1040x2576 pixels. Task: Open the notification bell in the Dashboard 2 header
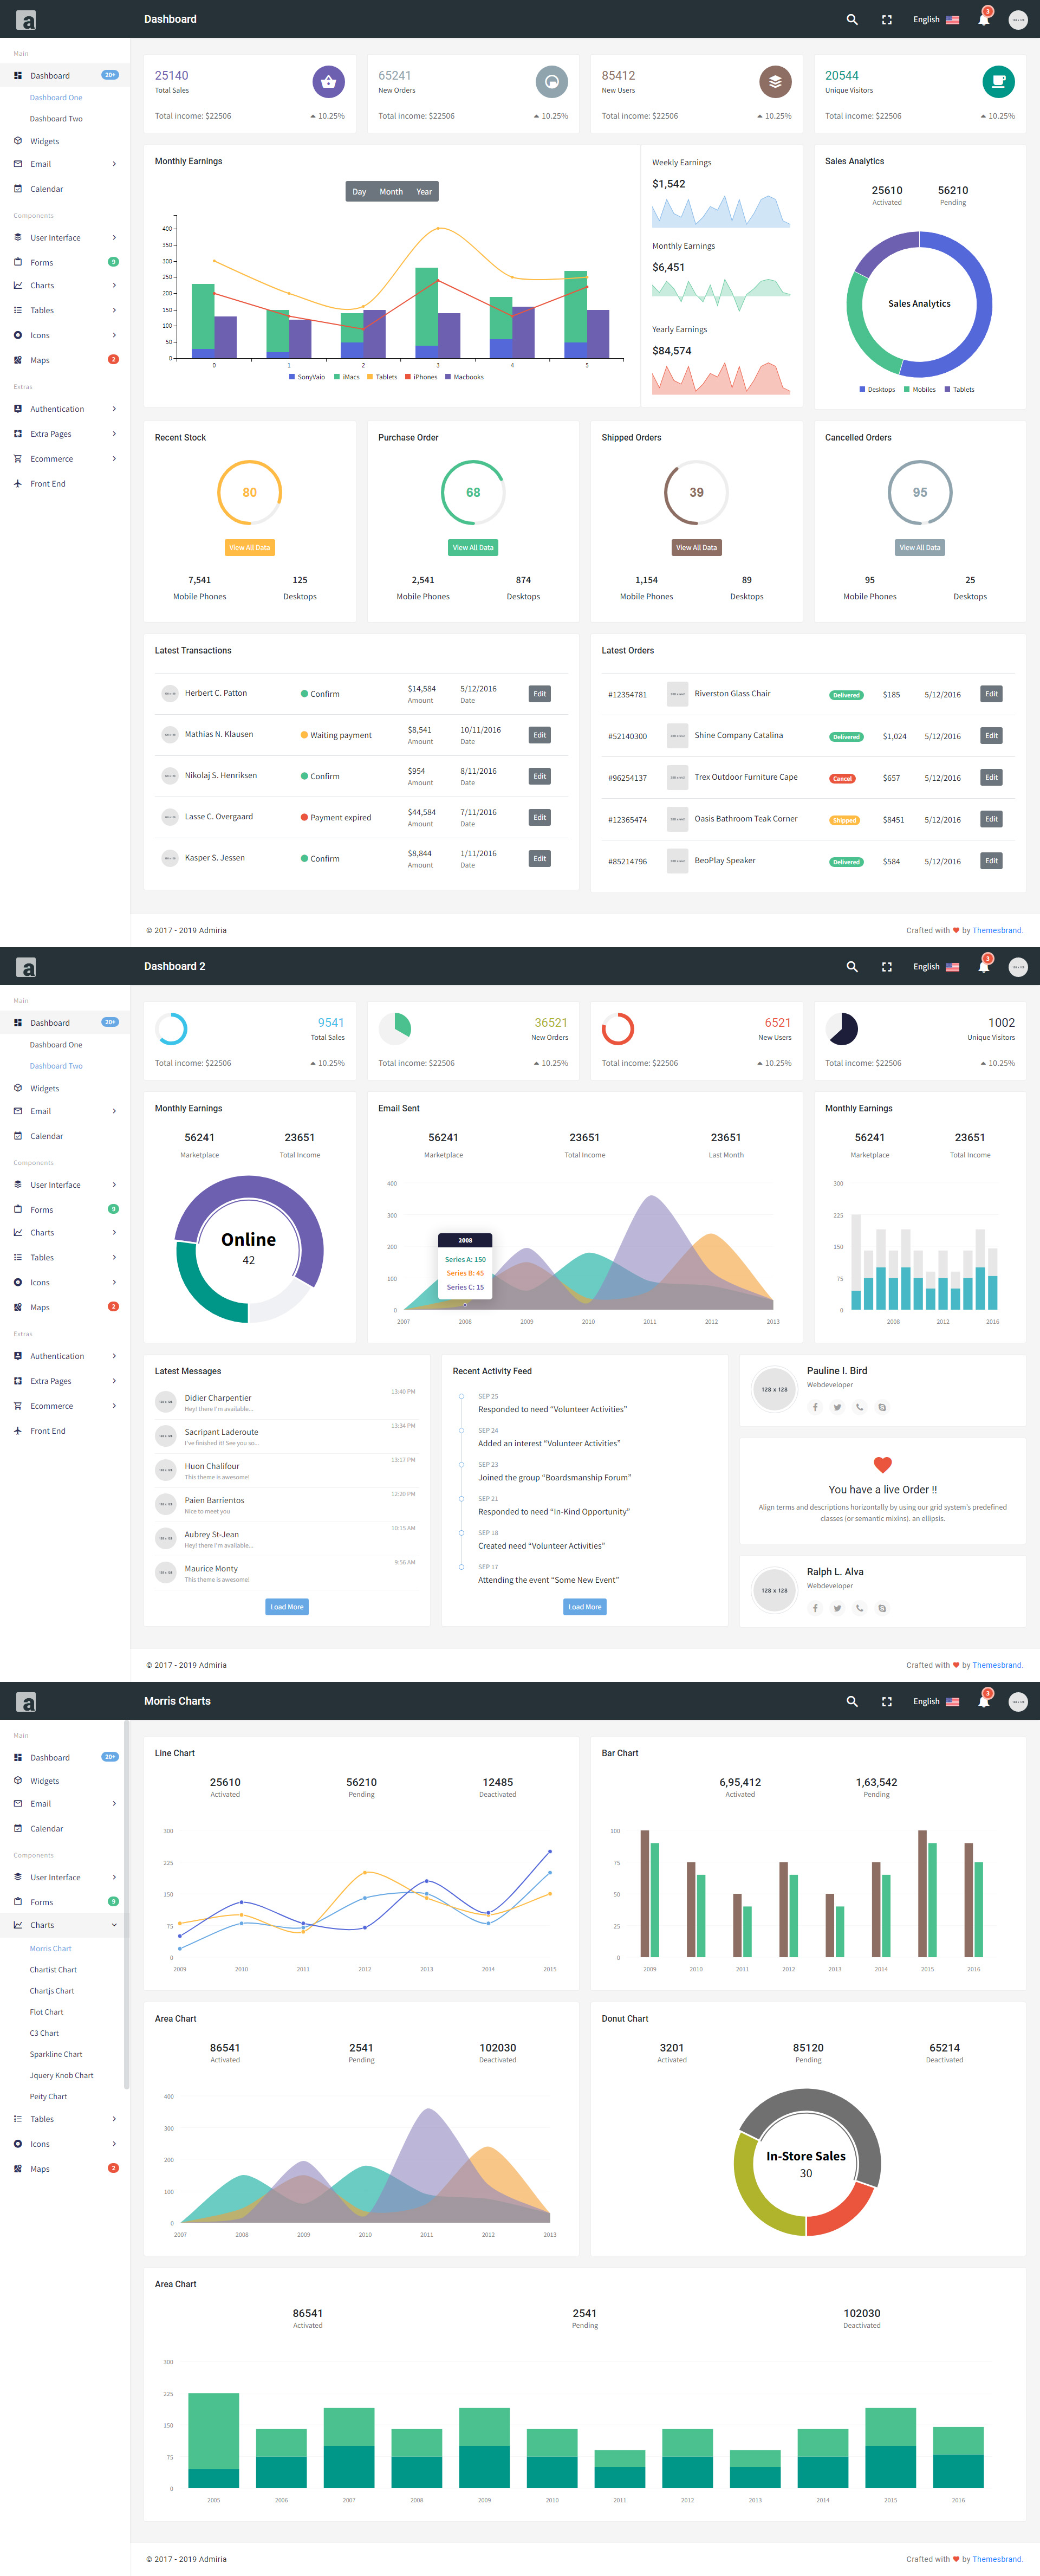tap(984, 967)
